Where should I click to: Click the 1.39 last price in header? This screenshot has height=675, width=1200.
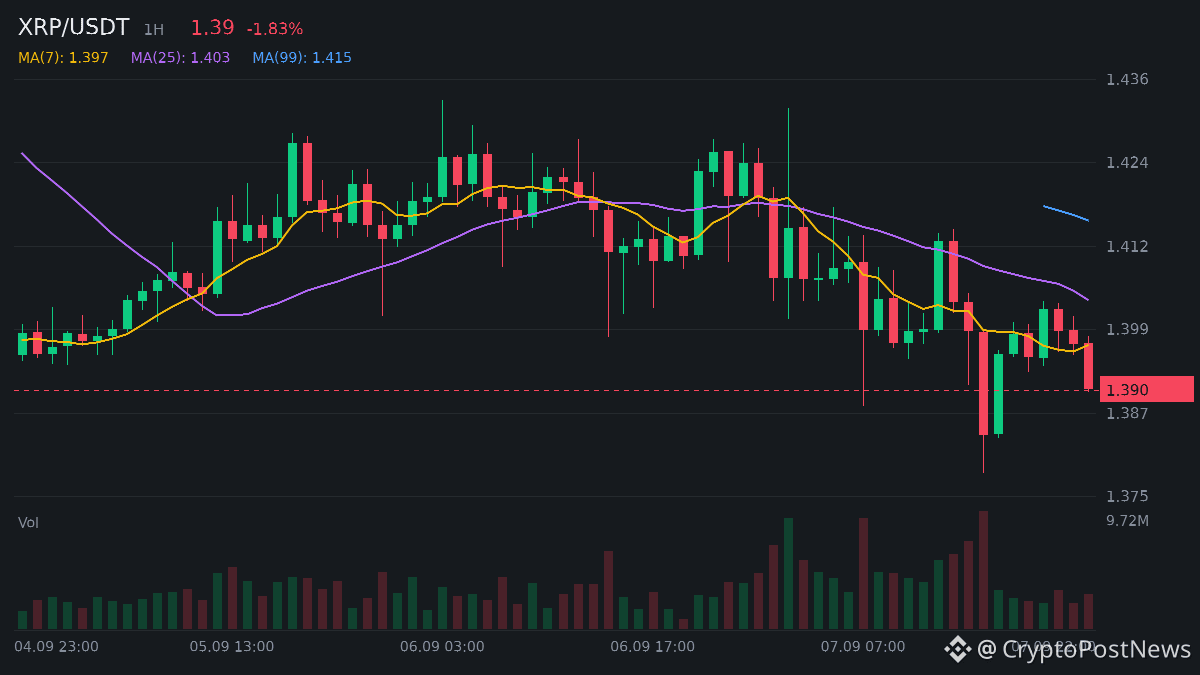coord(212,28)
